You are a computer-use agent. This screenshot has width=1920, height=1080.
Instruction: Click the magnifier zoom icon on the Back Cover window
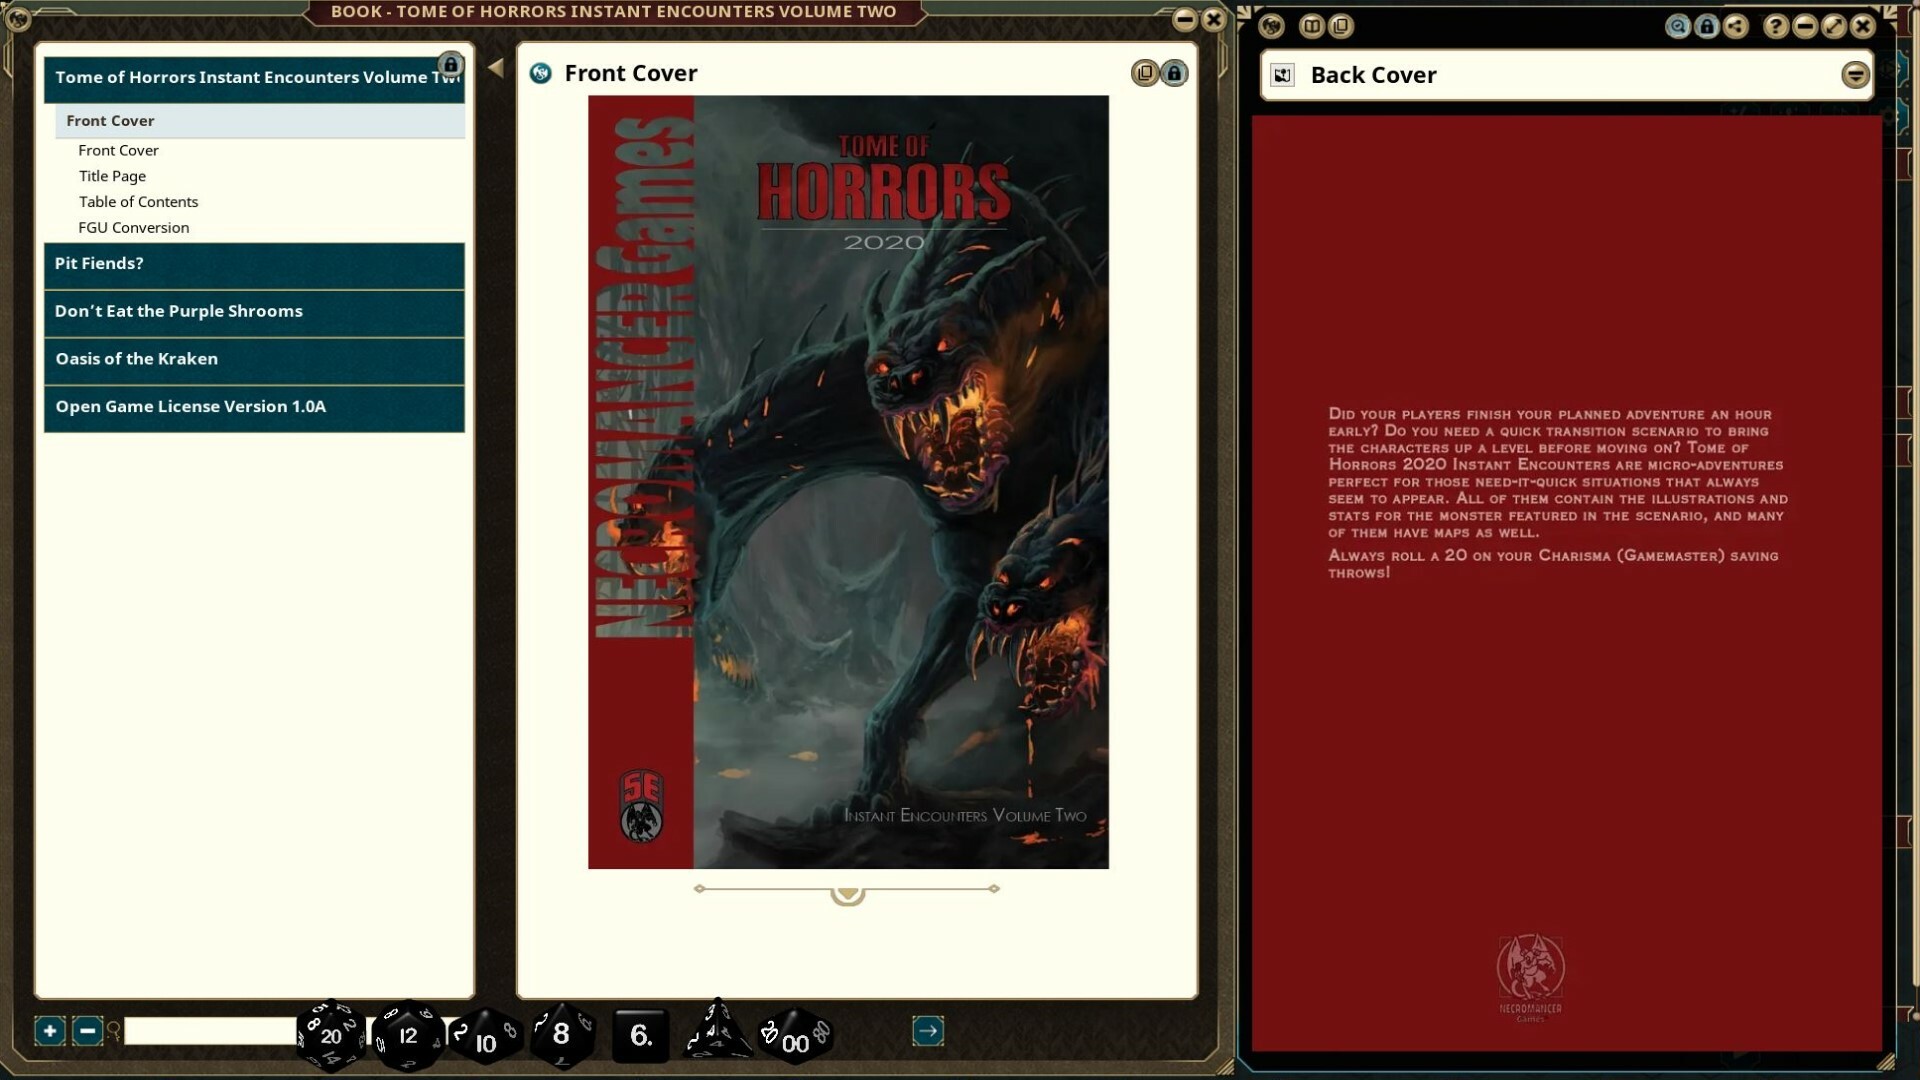[1678, 25]
